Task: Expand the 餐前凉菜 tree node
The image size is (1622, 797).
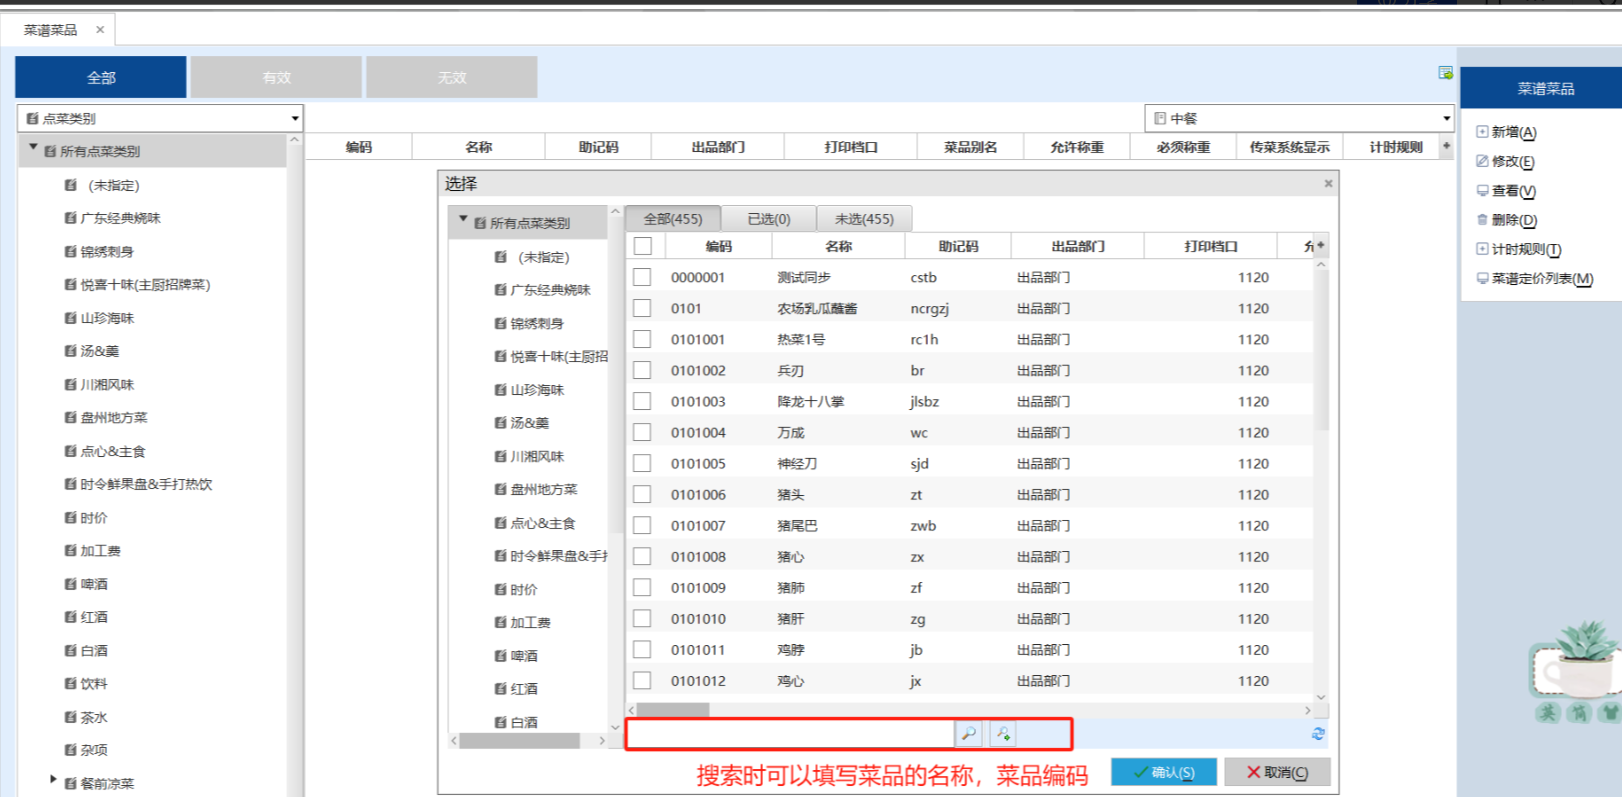Action: (53, 779)
